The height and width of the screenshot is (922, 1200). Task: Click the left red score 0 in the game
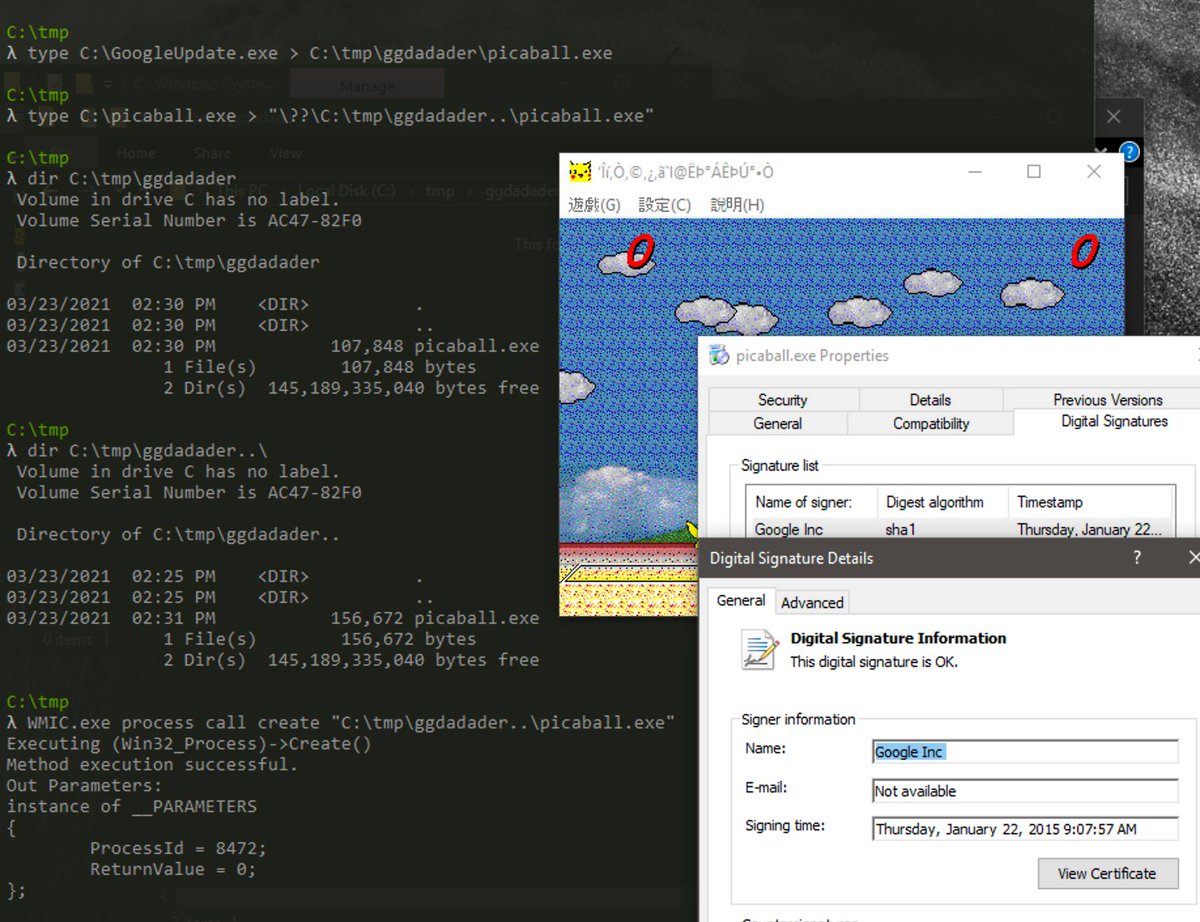tap(640, 253)
